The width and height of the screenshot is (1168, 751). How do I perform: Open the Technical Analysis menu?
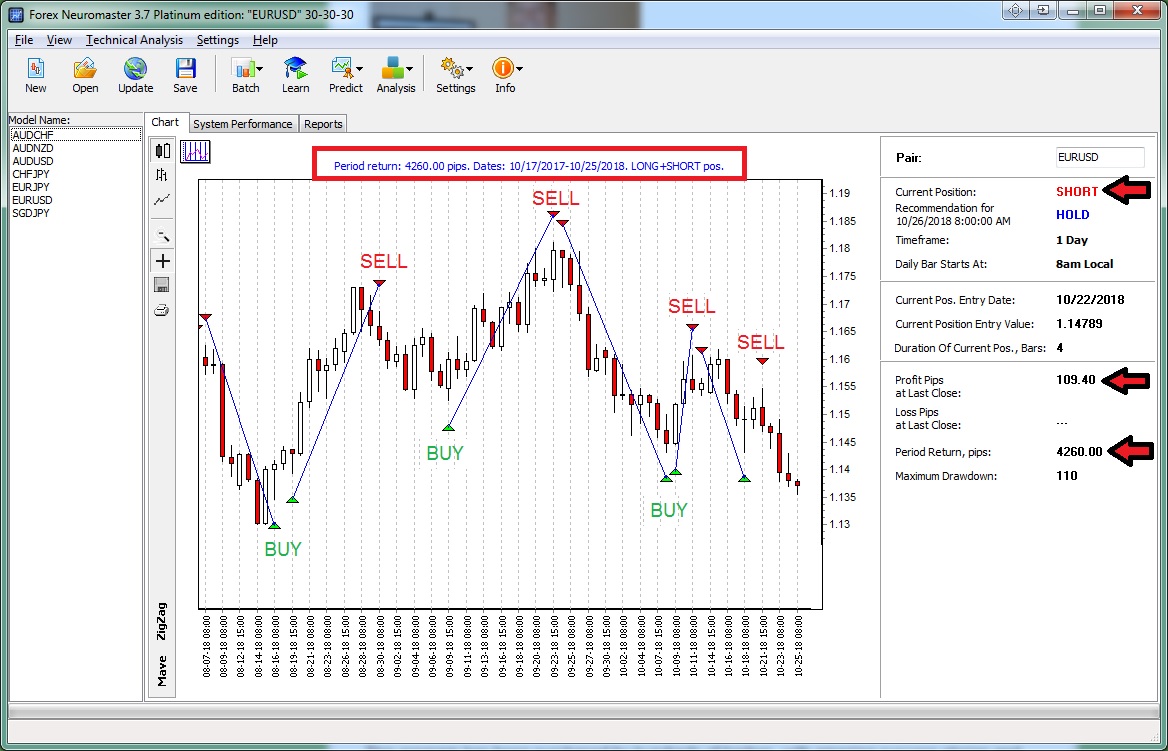click(134, 40)
